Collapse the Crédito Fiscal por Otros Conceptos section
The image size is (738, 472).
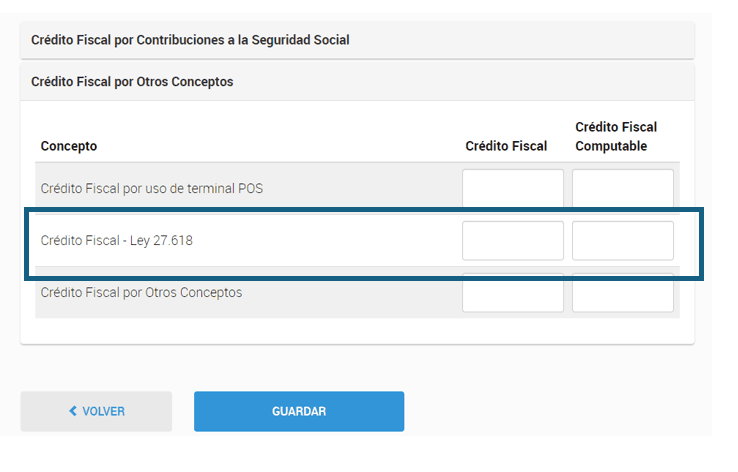point(132,82)
